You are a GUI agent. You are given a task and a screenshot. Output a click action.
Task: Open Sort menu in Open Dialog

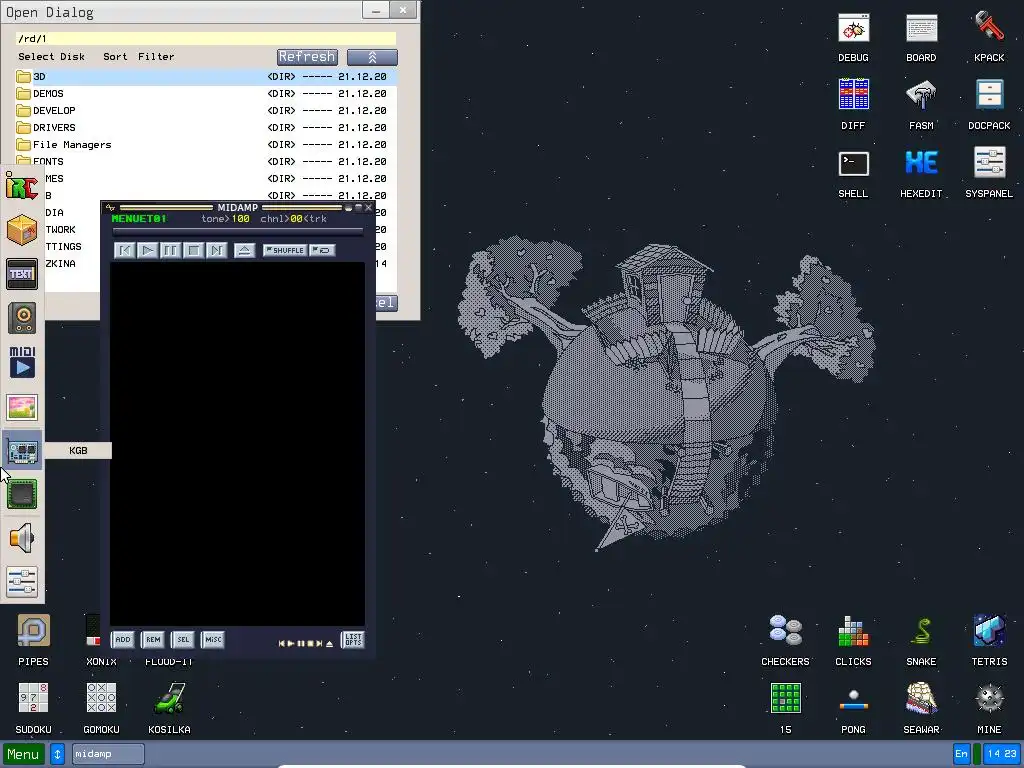coord(115,57)
